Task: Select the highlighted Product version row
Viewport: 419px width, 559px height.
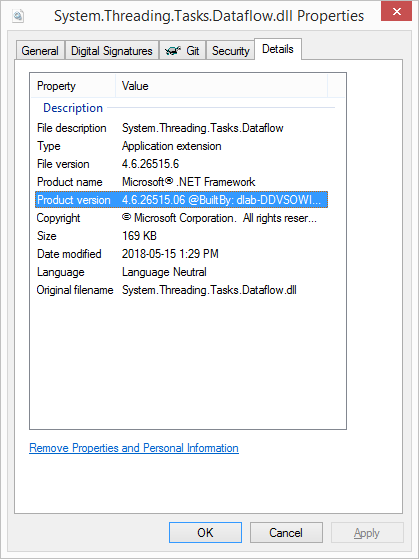Action: (181, 200)
